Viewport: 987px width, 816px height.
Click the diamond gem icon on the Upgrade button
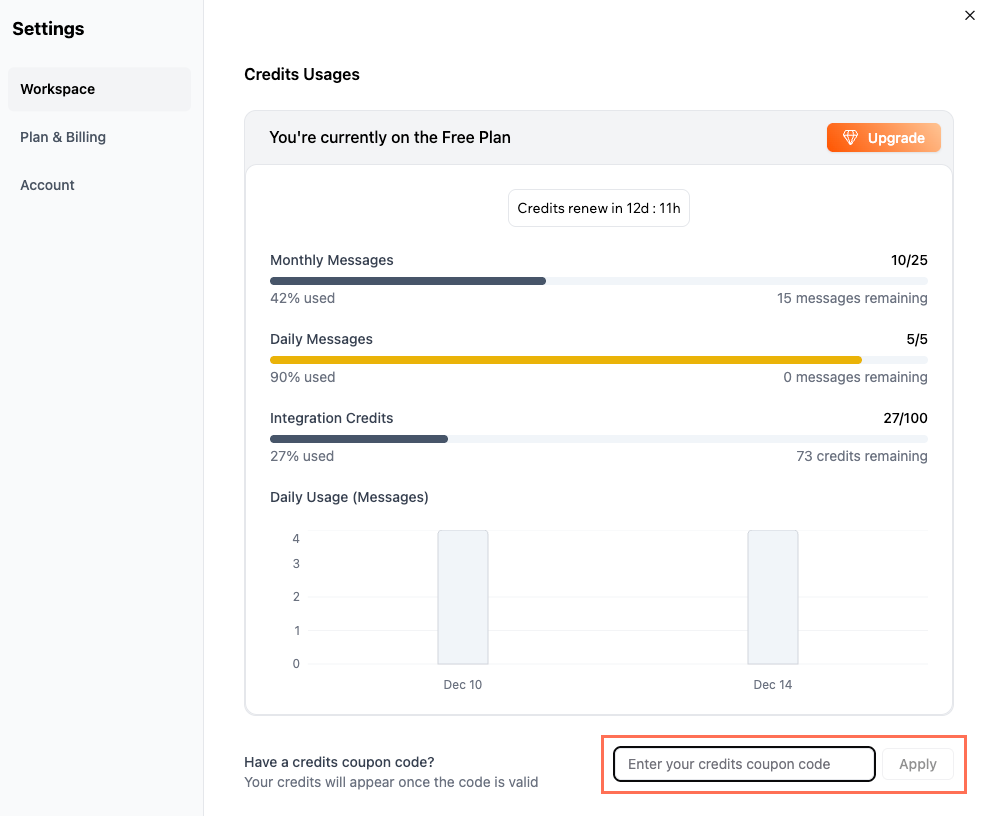pos(851,137)
